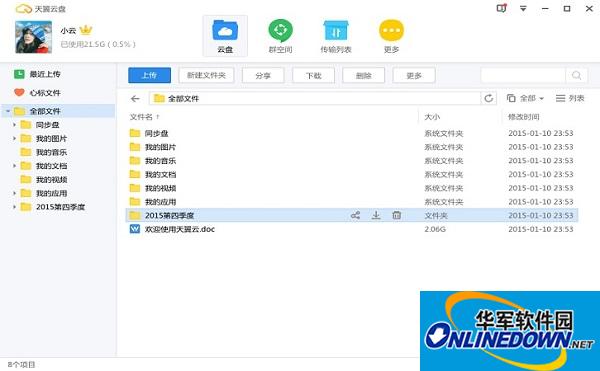Screen dimensions: 600x371
Task: Click the 删除 delete button
Action: coord(364,75)
